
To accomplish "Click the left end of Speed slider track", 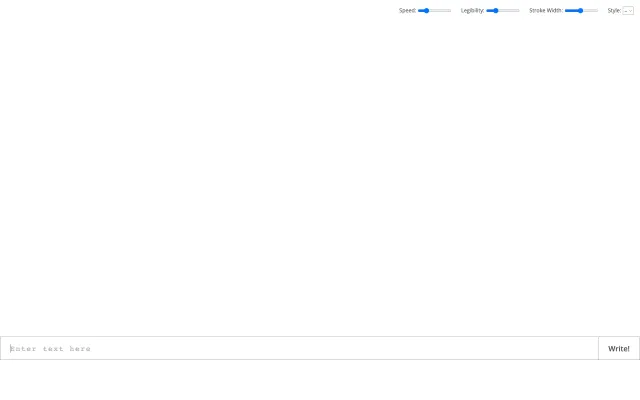I will 419,10.
